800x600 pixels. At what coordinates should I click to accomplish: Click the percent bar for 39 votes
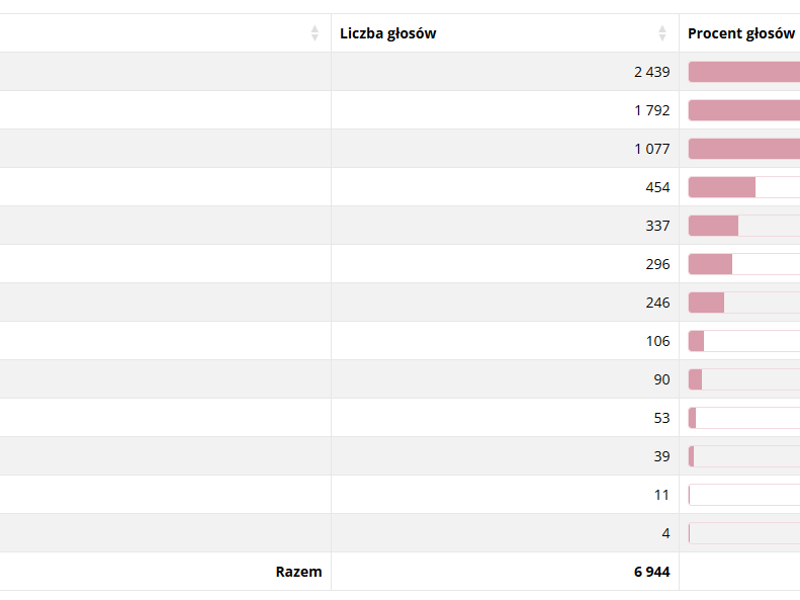click(x=744, y=456)
